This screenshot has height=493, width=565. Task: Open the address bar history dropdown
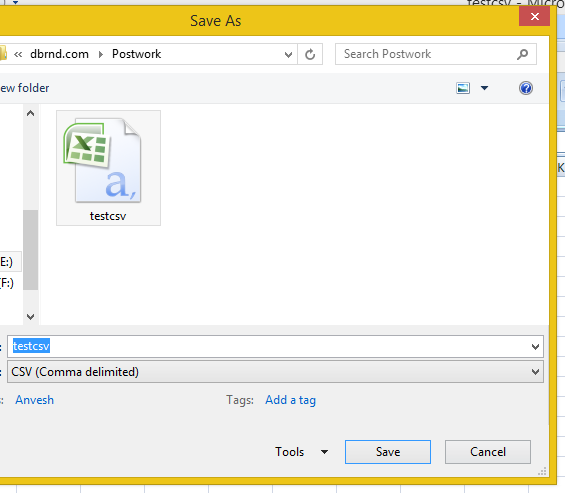tap(288, 55)
